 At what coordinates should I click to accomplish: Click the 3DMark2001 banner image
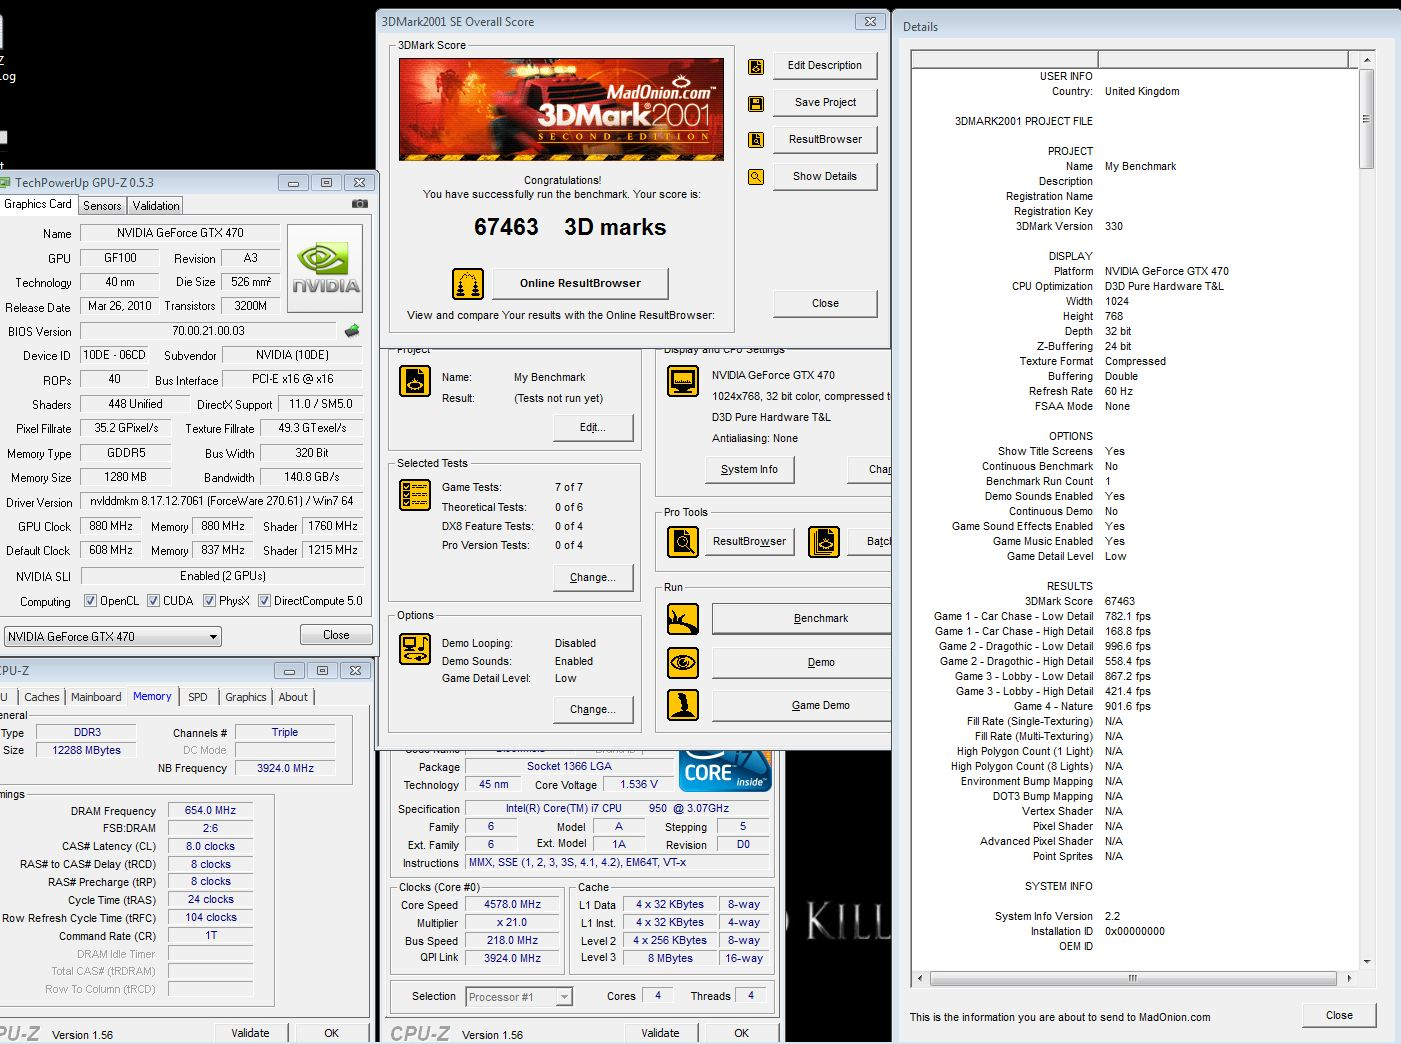coord(561,109)
